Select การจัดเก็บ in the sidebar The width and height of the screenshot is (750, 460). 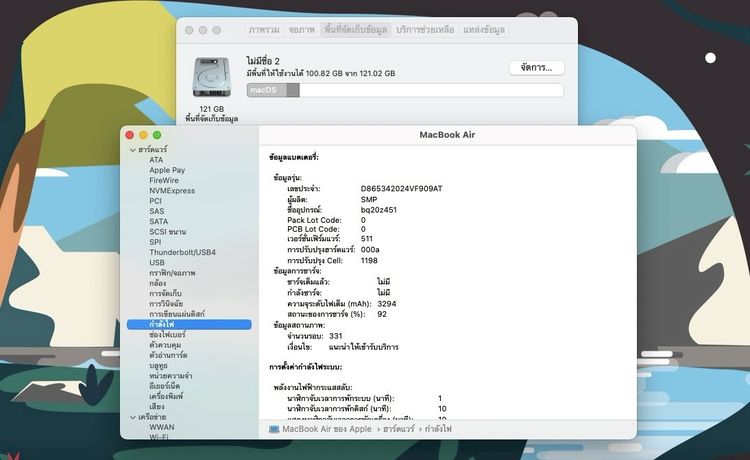165,294
